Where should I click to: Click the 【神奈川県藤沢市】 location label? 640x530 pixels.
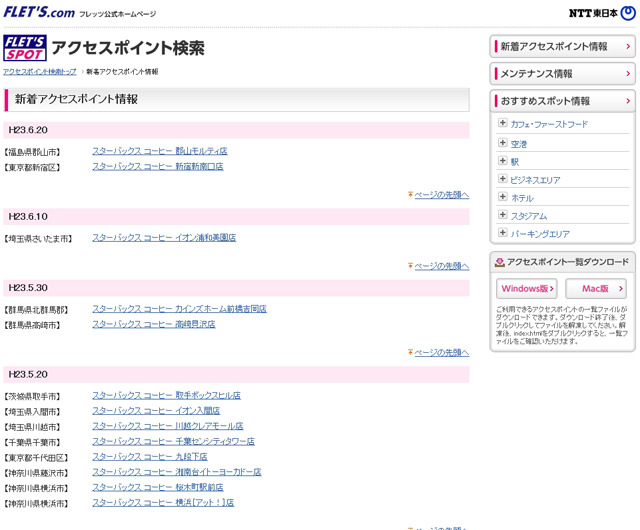click(36, 473)
